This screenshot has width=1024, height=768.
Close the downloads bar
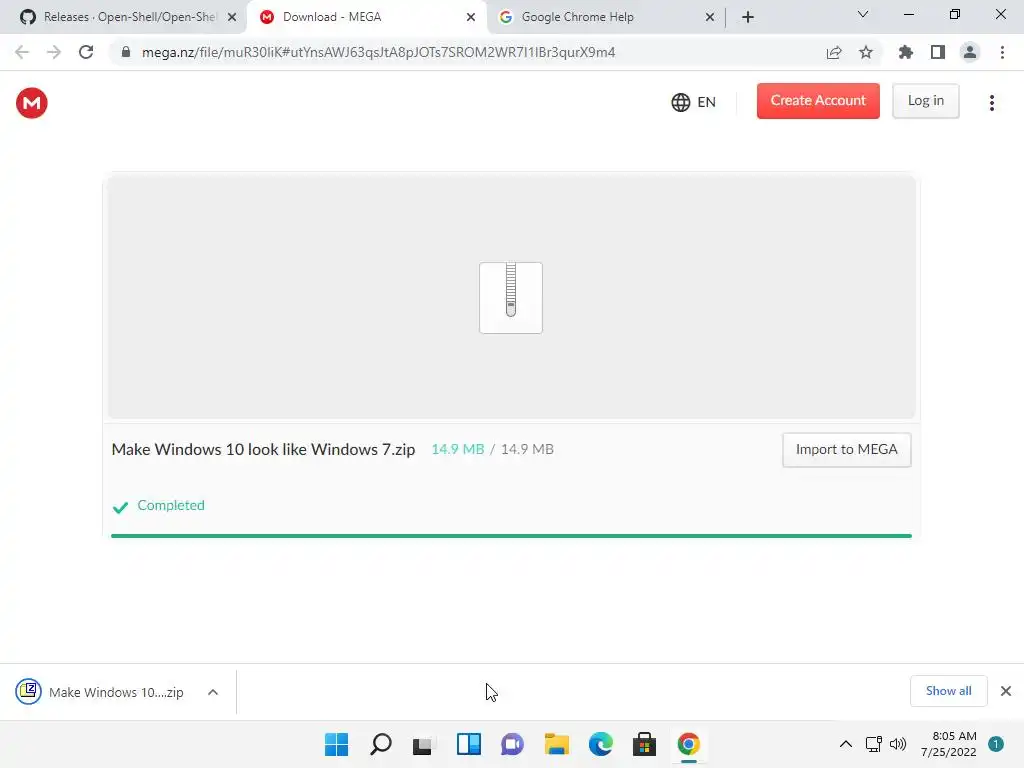[x=1006, y=691]
